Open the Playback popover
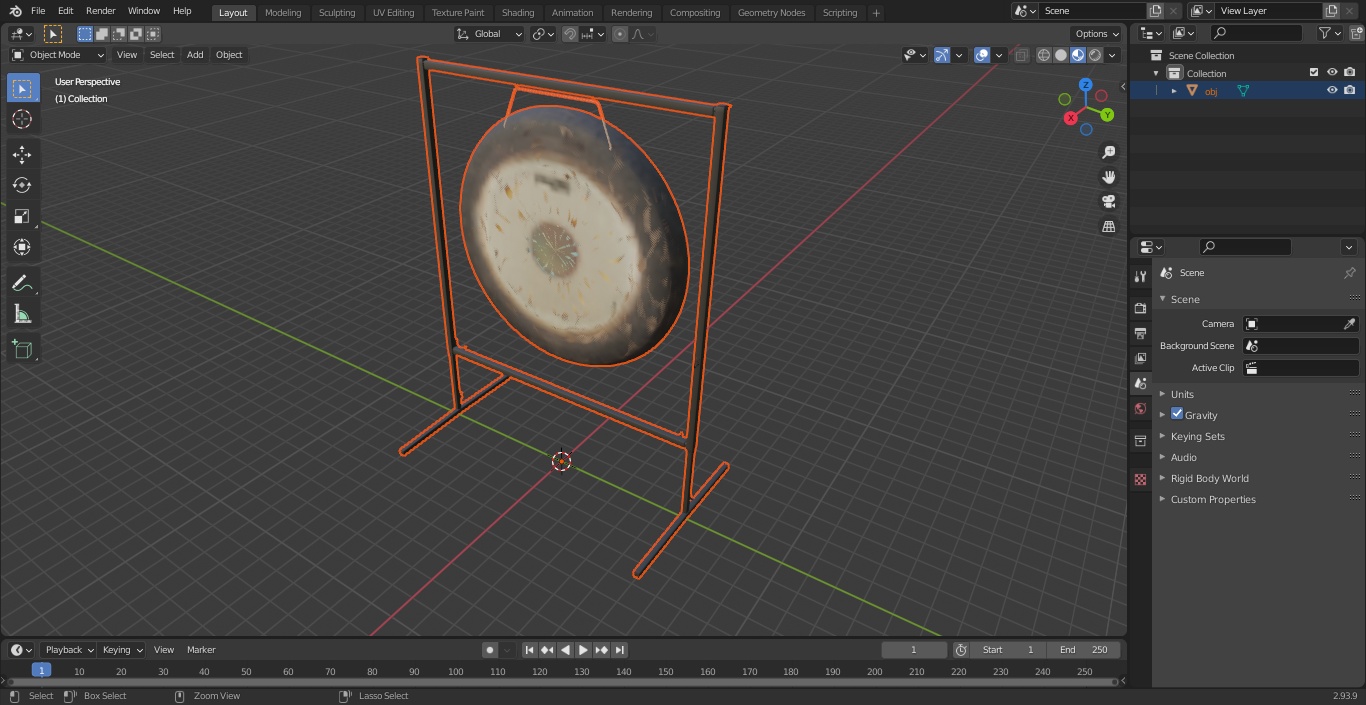 (x=68, y=650)
